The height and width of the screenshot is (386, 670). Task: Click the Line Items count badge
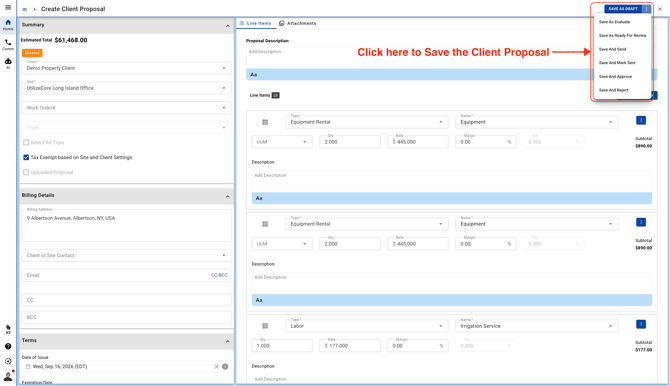point(276,95)
